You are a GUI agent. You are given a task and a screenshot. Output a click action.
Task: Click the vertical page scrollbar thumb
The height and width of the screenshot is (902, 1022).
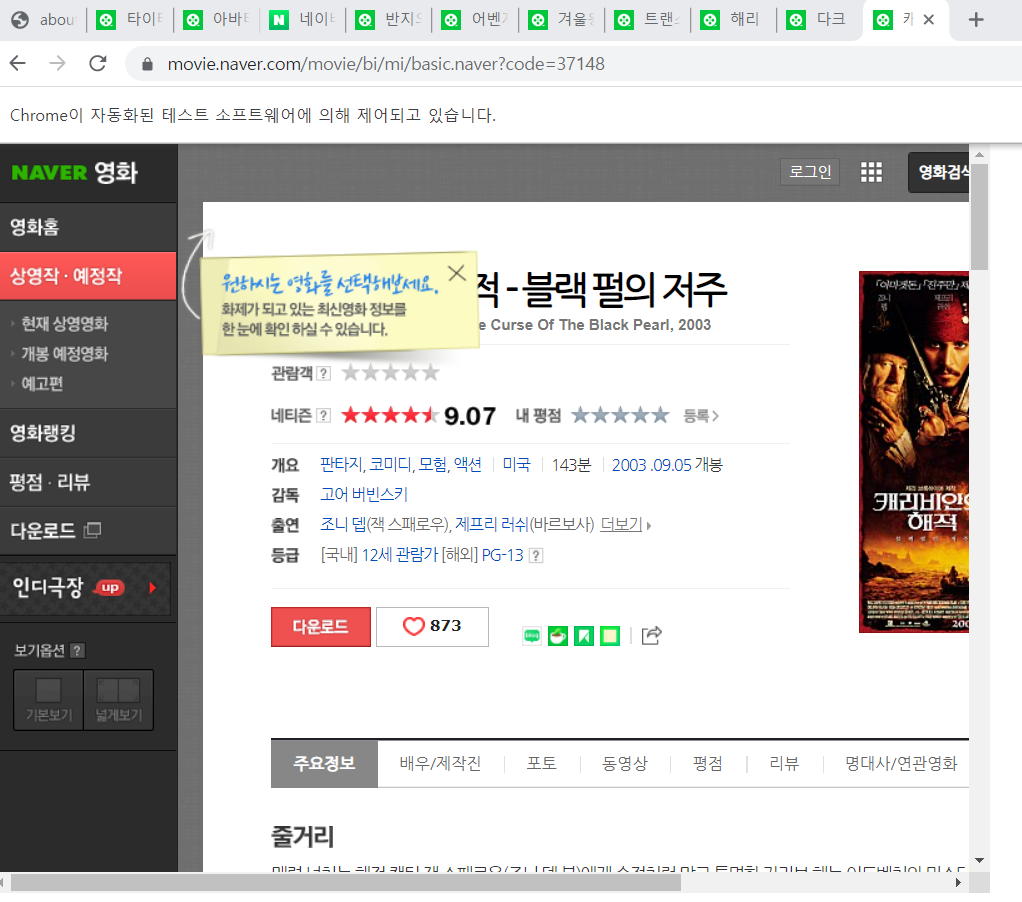(979, 216)
